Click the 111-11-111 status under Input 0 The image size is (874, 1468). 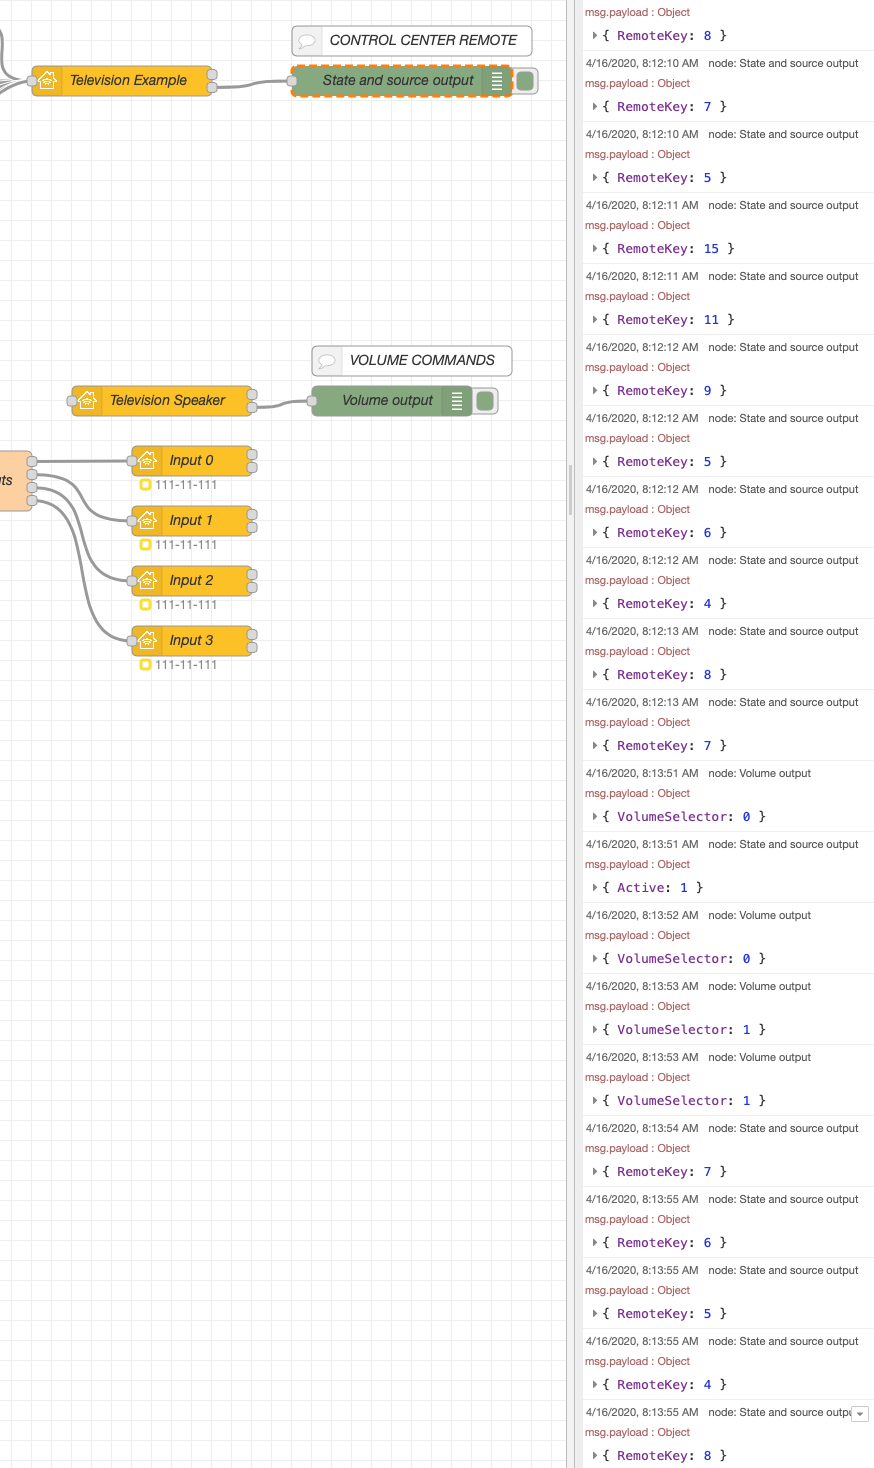[186, 485]
